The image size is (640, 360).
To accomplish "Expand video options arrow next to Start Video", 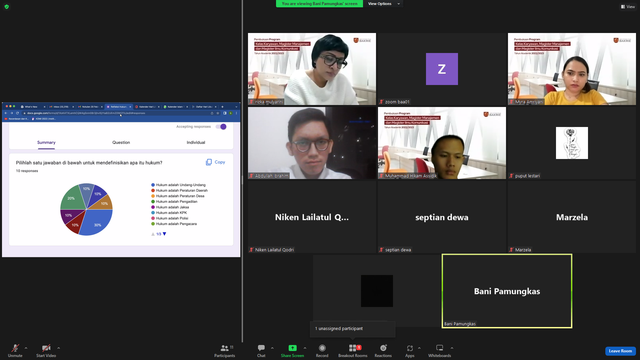I will click(58, 348).
